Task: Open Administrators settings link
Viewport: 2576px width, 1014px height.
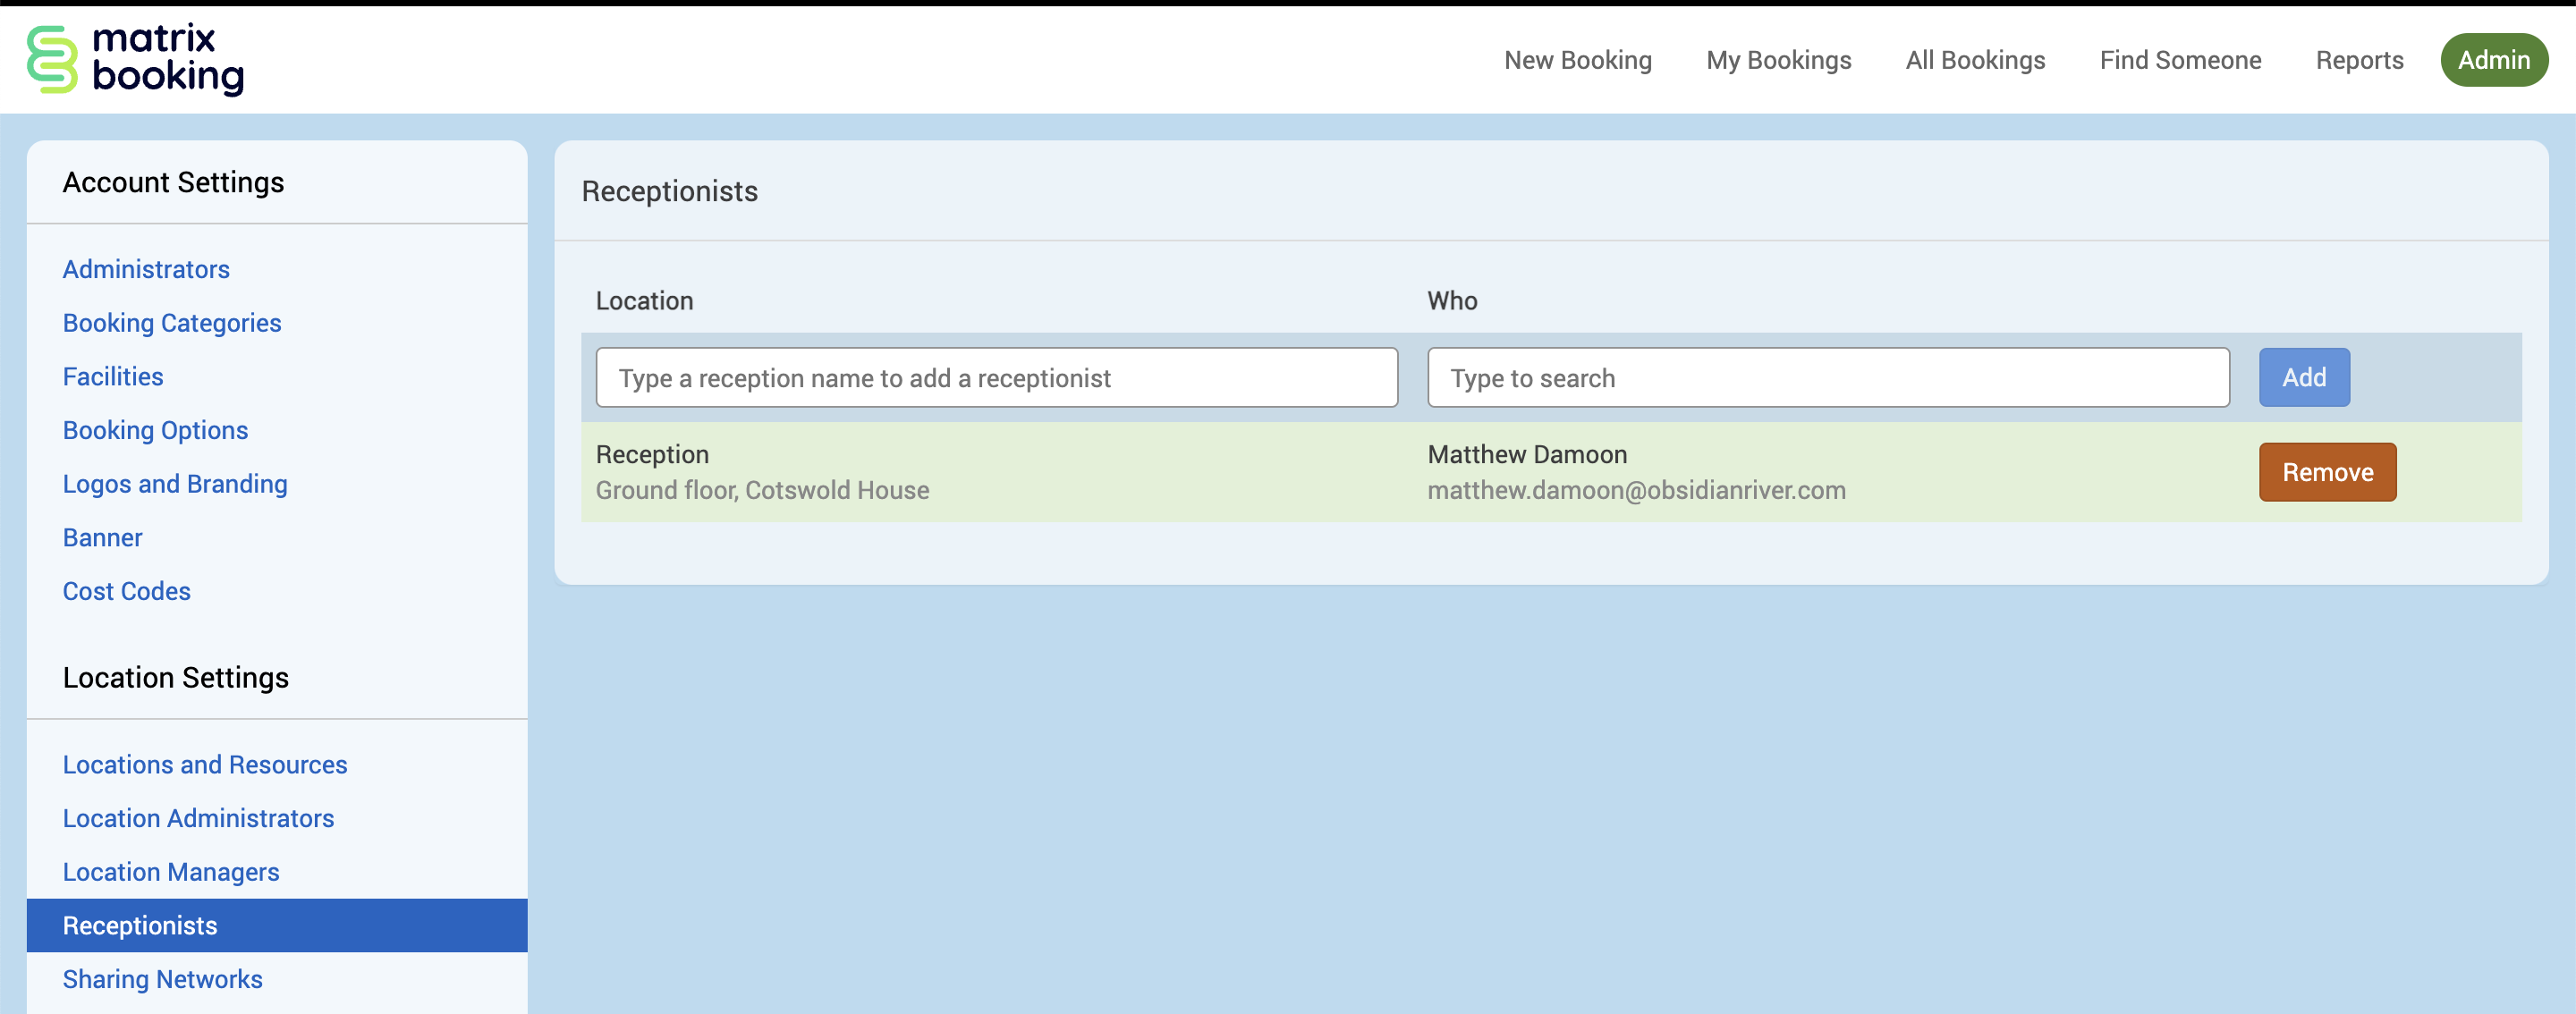Action: tap(146, 269)
